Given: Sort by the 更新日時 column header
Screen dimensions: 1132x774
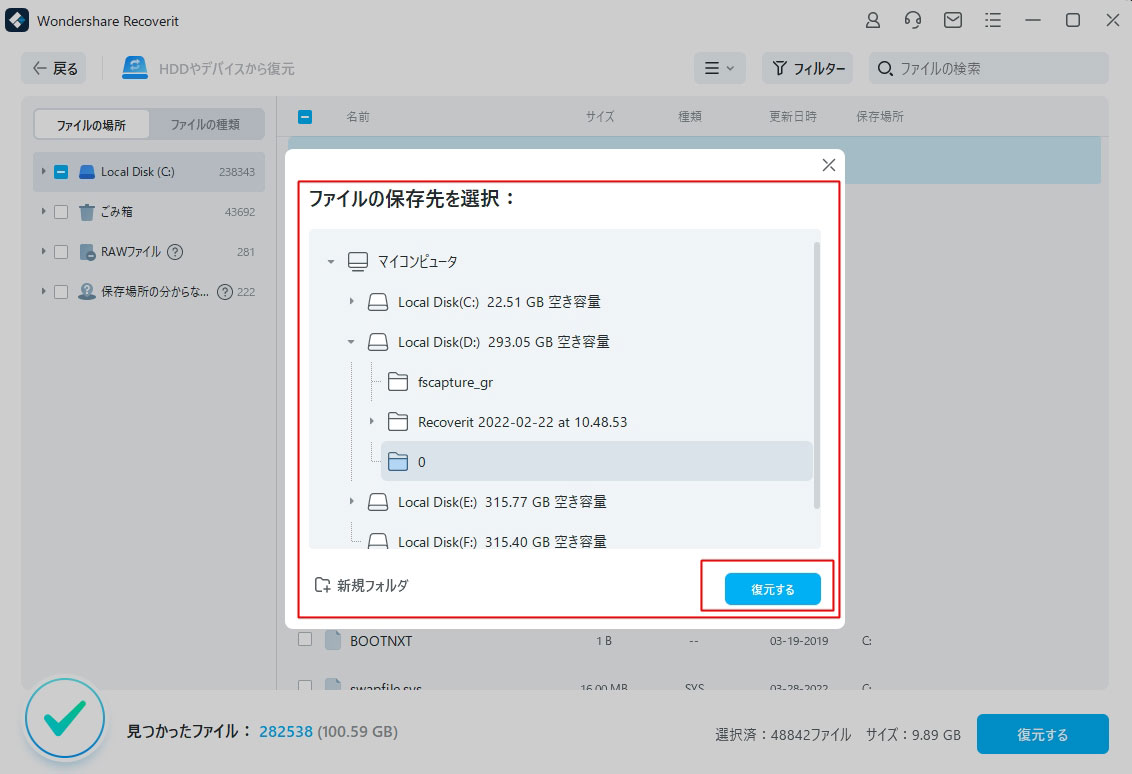Looking at the screenshot, I should (793, 116).
